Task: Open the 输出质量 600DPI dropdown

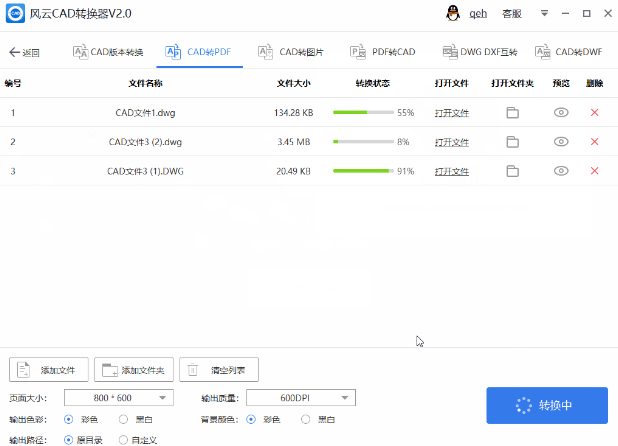Action: pyautogui.click(x=301, y=398)
